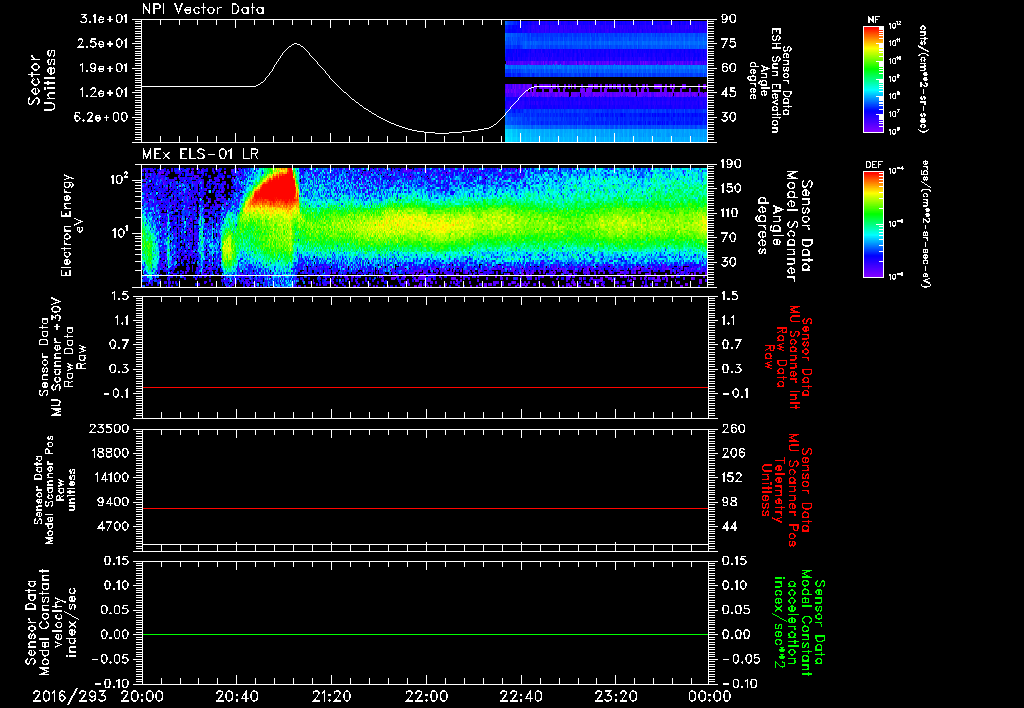Click the 20:00 time tick label
Image resolution: width=1024 pixels, height=708 pixels.
(142, 696)
